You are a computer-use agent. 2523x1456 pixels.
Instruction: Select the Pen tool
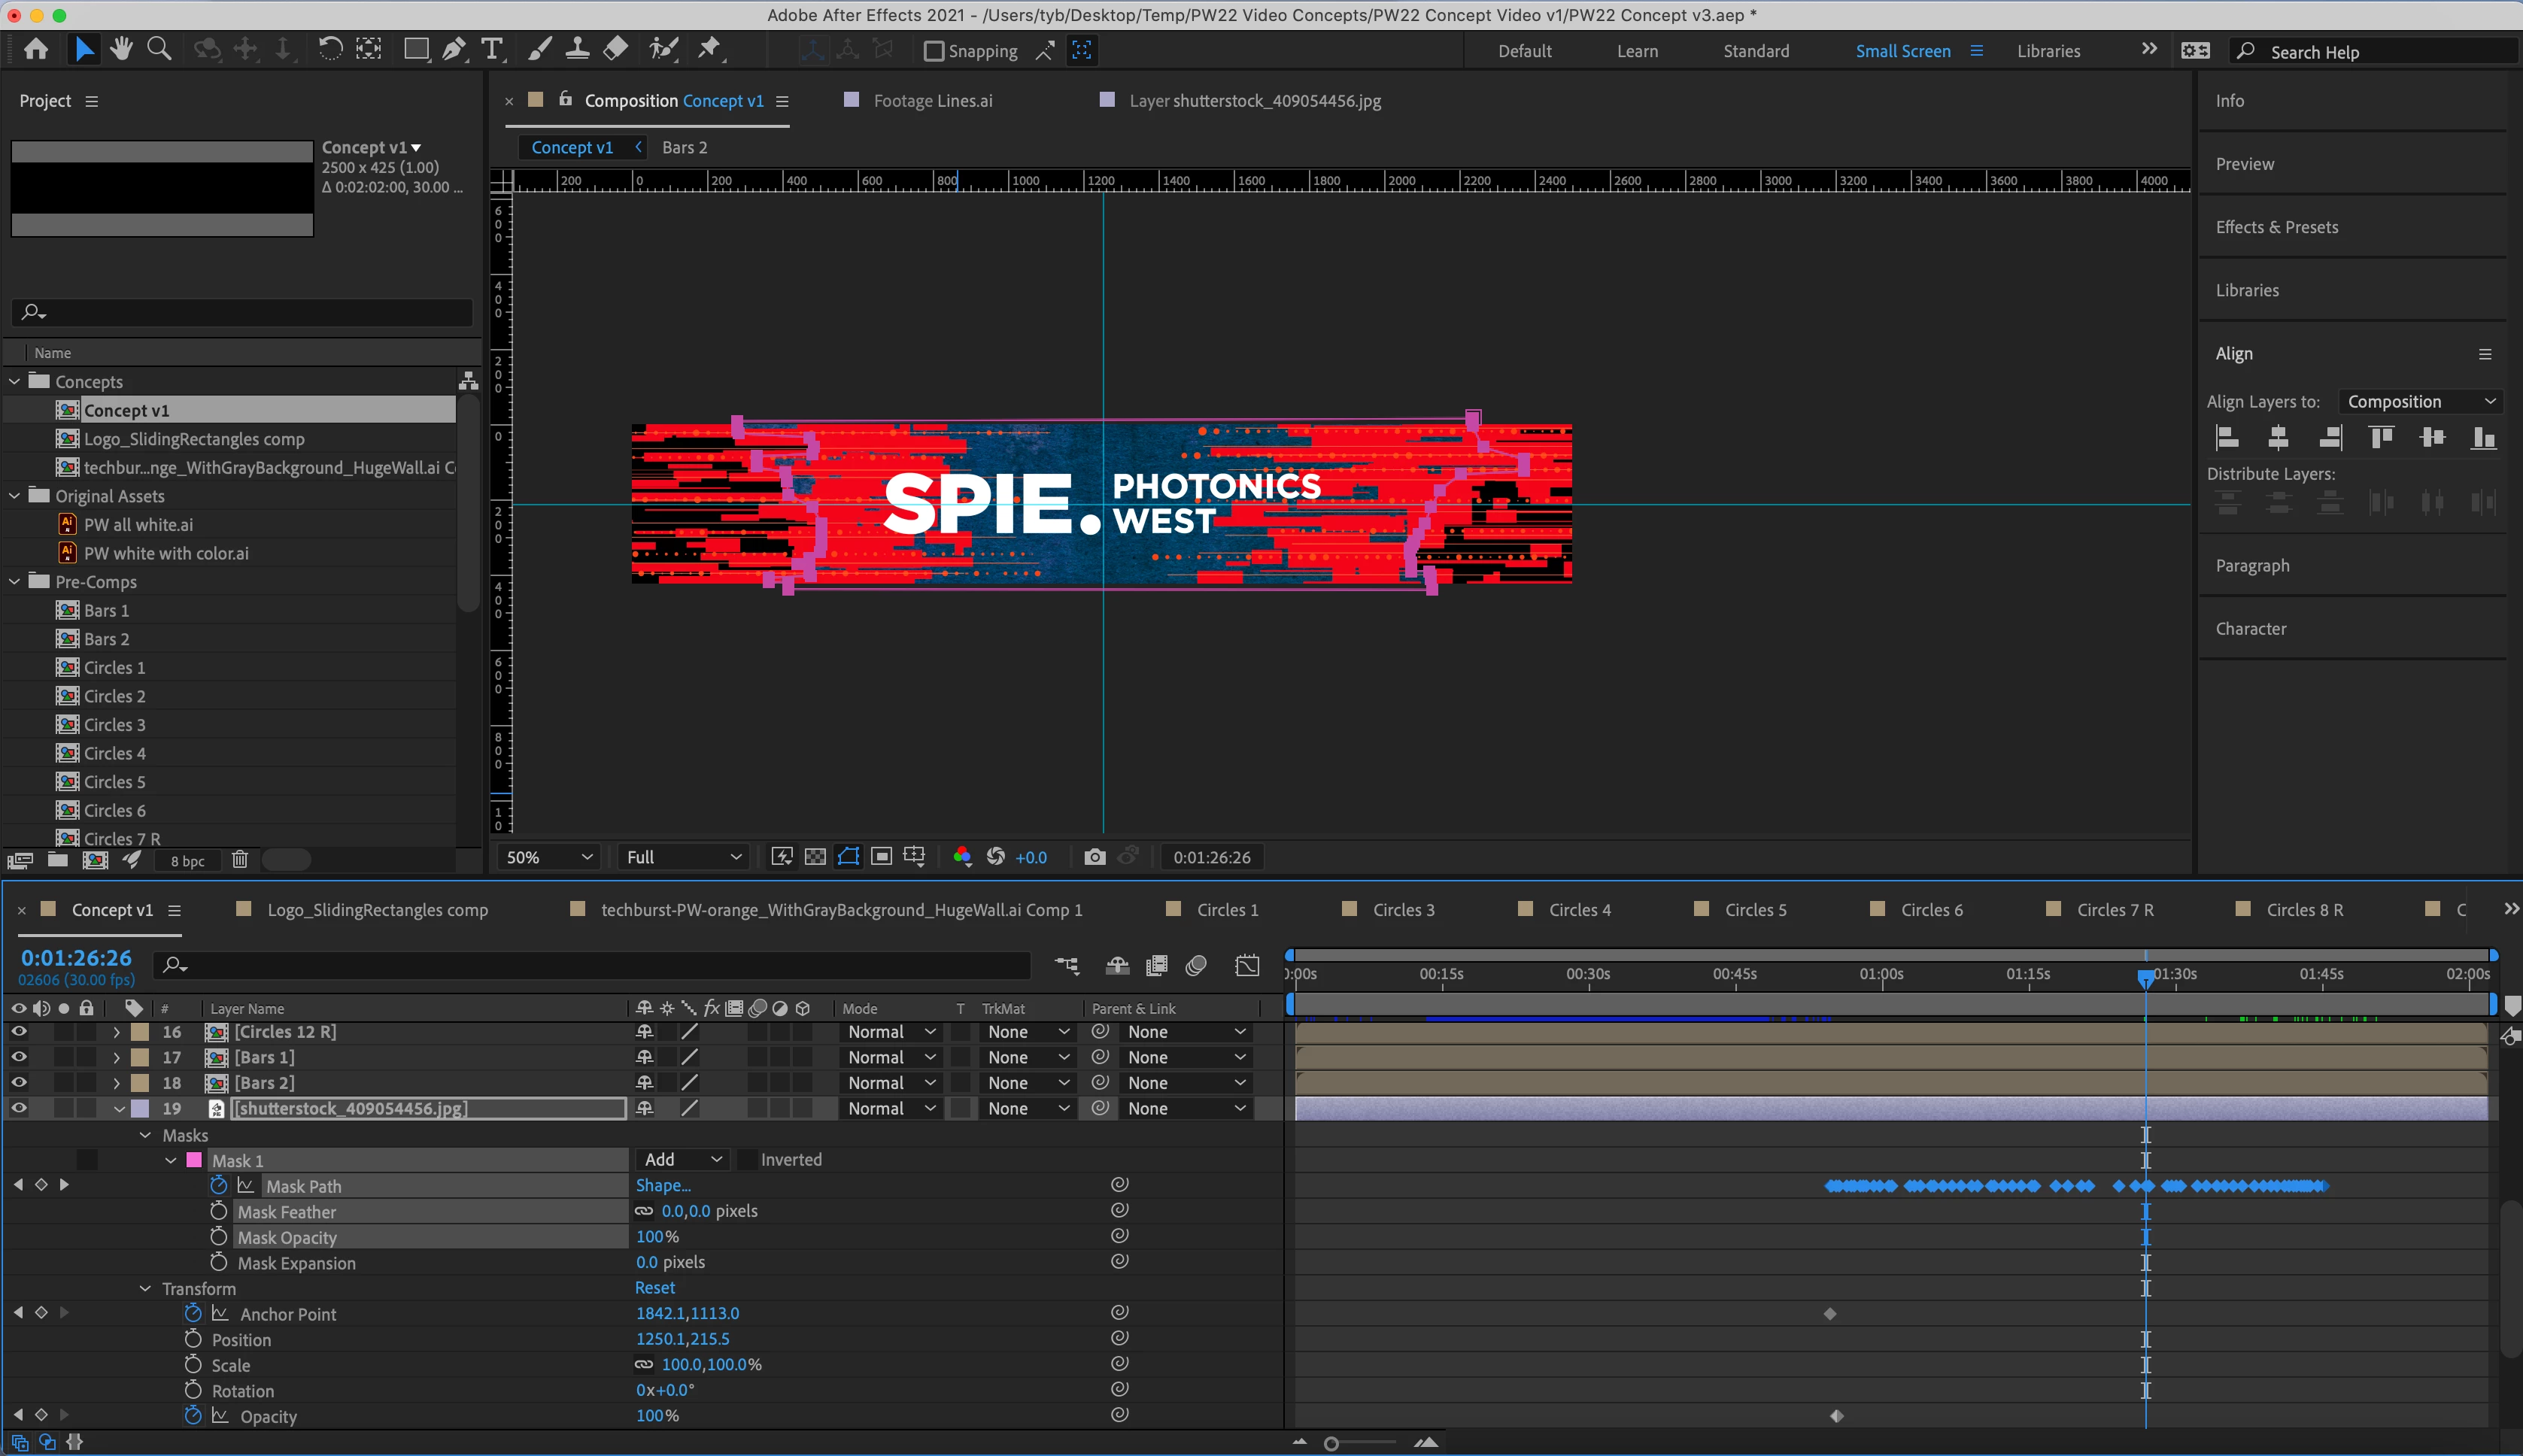[453, 49]
